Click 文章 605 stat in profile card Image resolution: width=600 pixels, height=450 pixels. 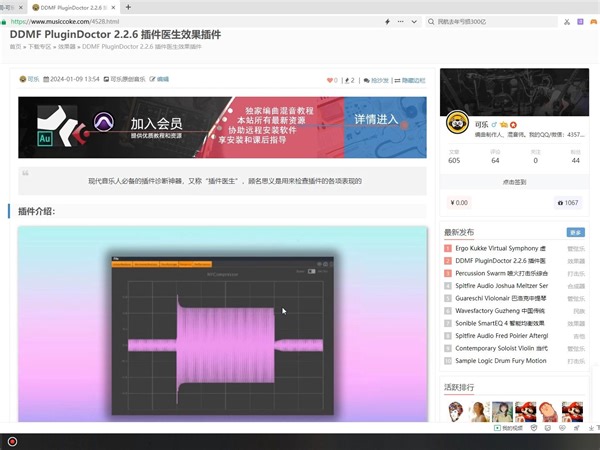pos(454,157)
